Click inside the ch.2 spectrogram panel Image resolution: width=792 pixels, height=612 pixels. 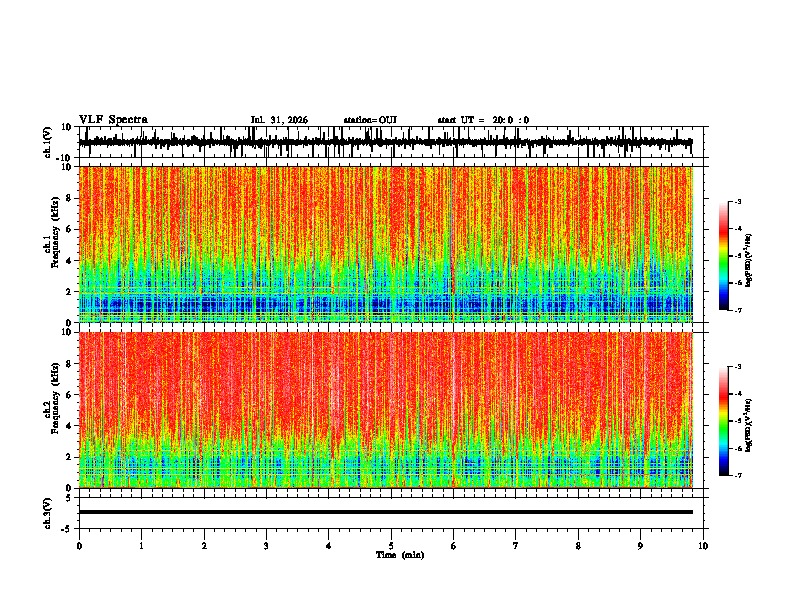tap(386, 410)
